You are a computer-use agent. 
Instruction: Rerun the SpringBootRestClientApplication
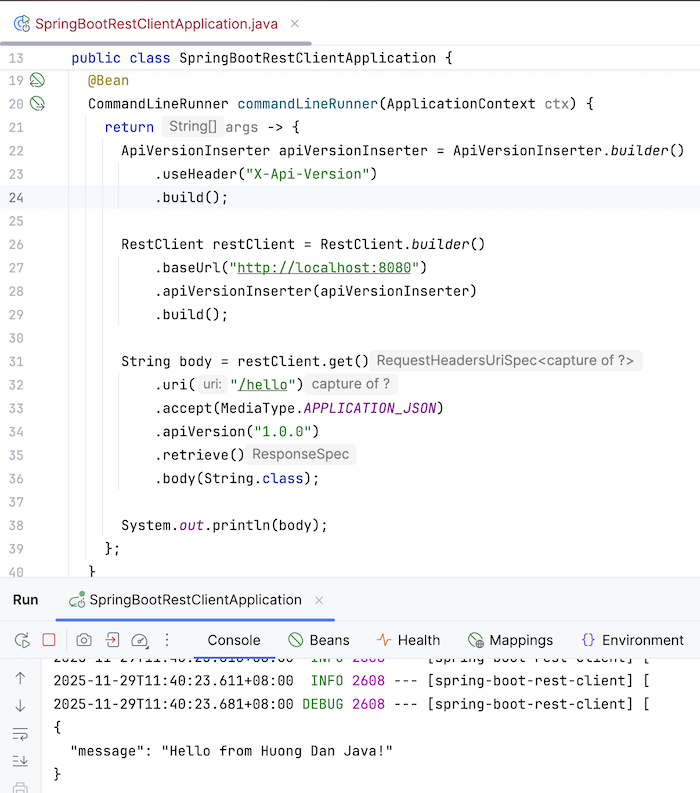tap(21, 640)
